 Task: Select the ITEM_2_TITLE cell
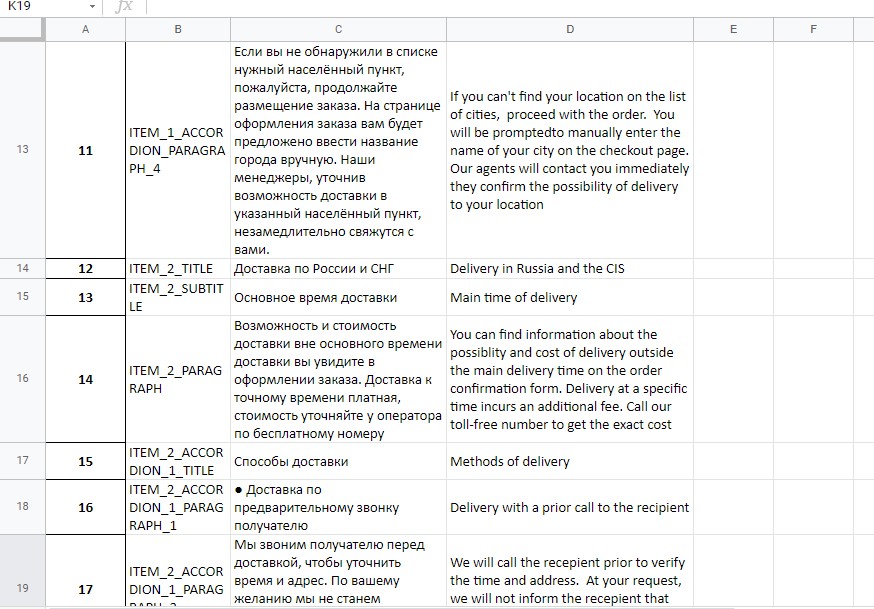[178, 269]
